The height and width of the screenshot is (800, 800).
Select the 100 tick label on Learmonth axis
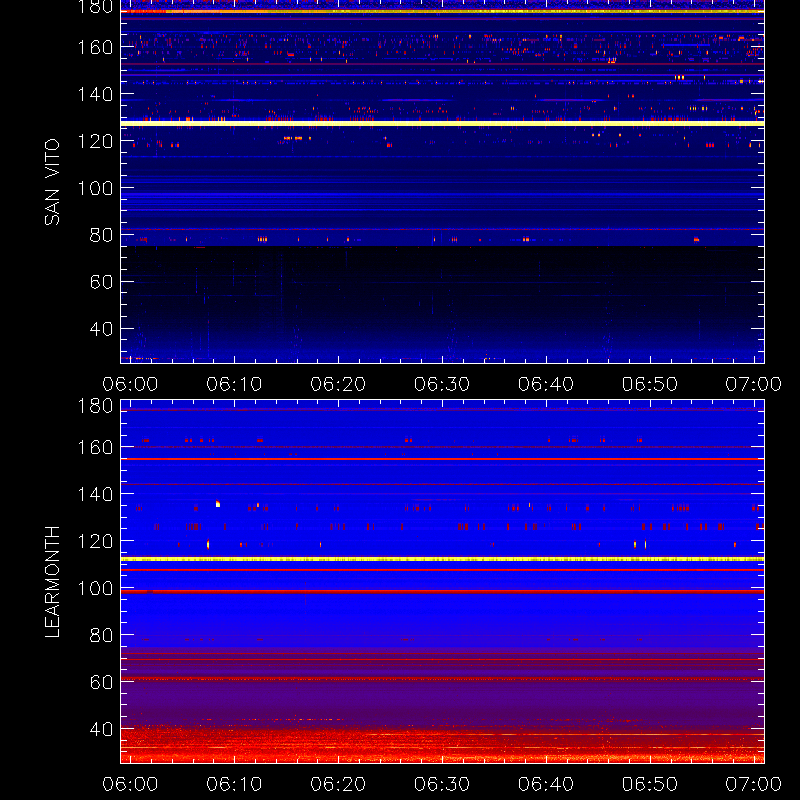tap(95, 588)
